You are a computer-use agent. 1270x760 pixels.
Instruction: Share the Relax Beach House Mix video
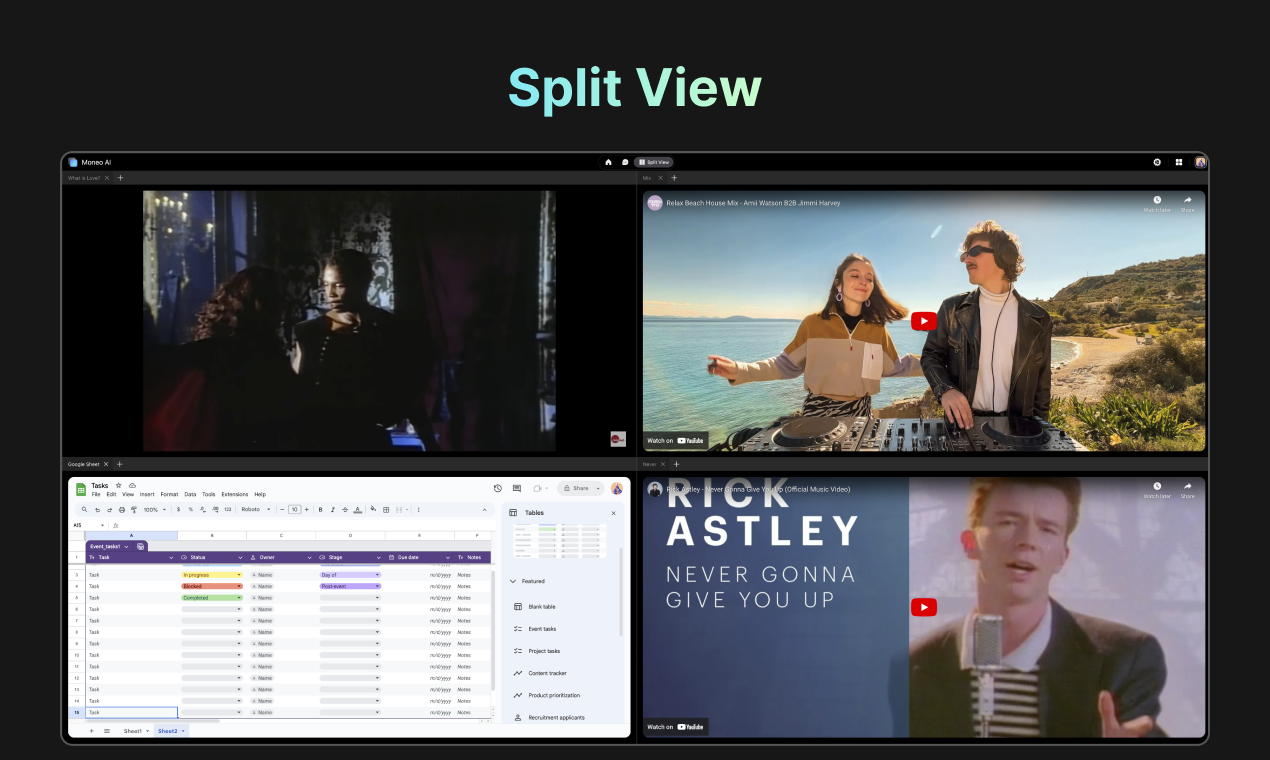click(1187, 204)
